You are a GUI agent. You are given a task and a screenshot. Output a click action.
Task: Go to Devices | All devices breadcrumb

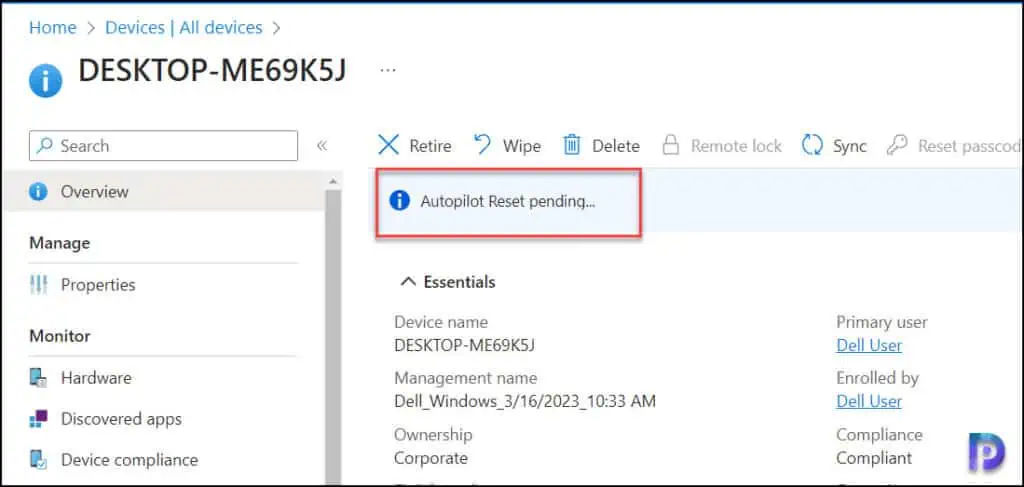[x=184, y=27]
